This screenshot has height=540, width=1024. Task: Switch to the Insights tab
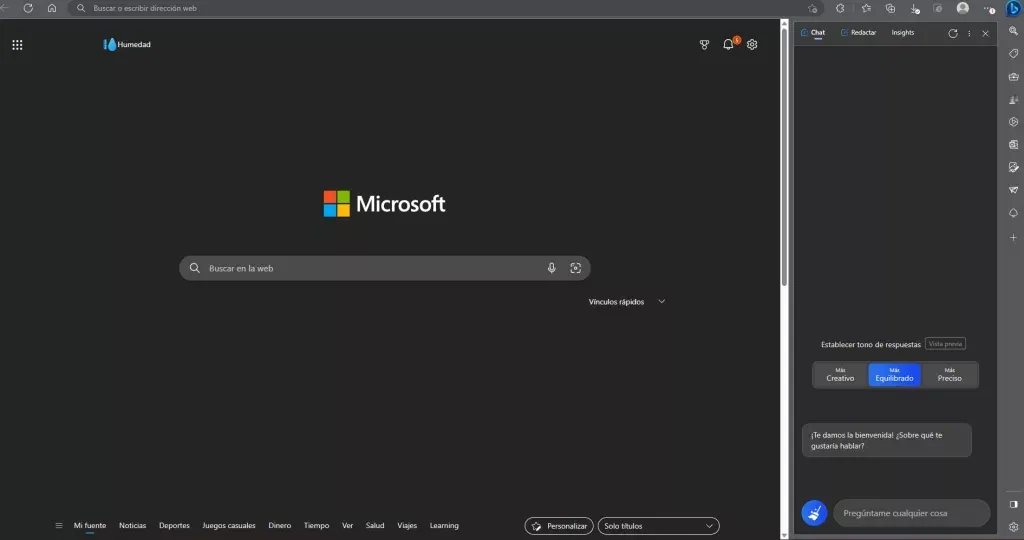(x=903, y=33)
